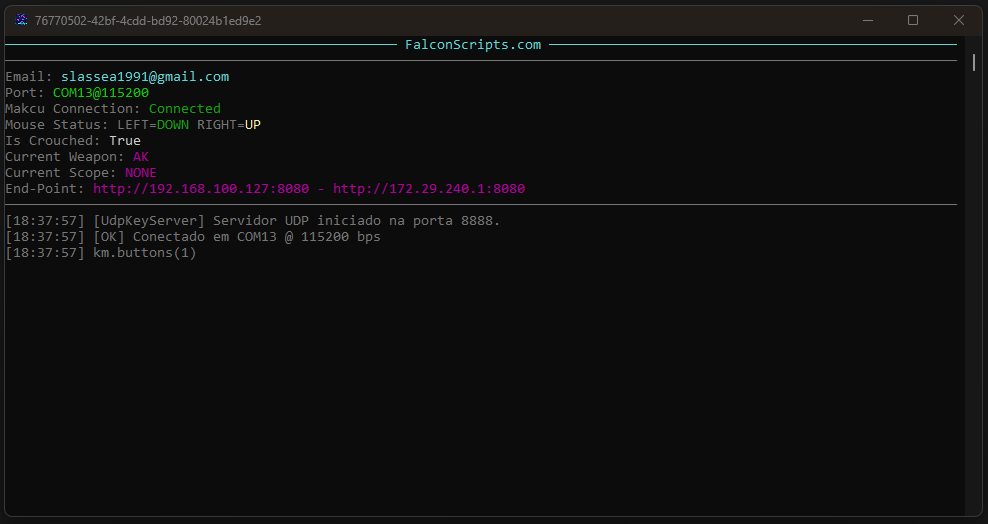The image size is (988, 524).
Task: Click the port value COM13@115200
Action: 101,93
